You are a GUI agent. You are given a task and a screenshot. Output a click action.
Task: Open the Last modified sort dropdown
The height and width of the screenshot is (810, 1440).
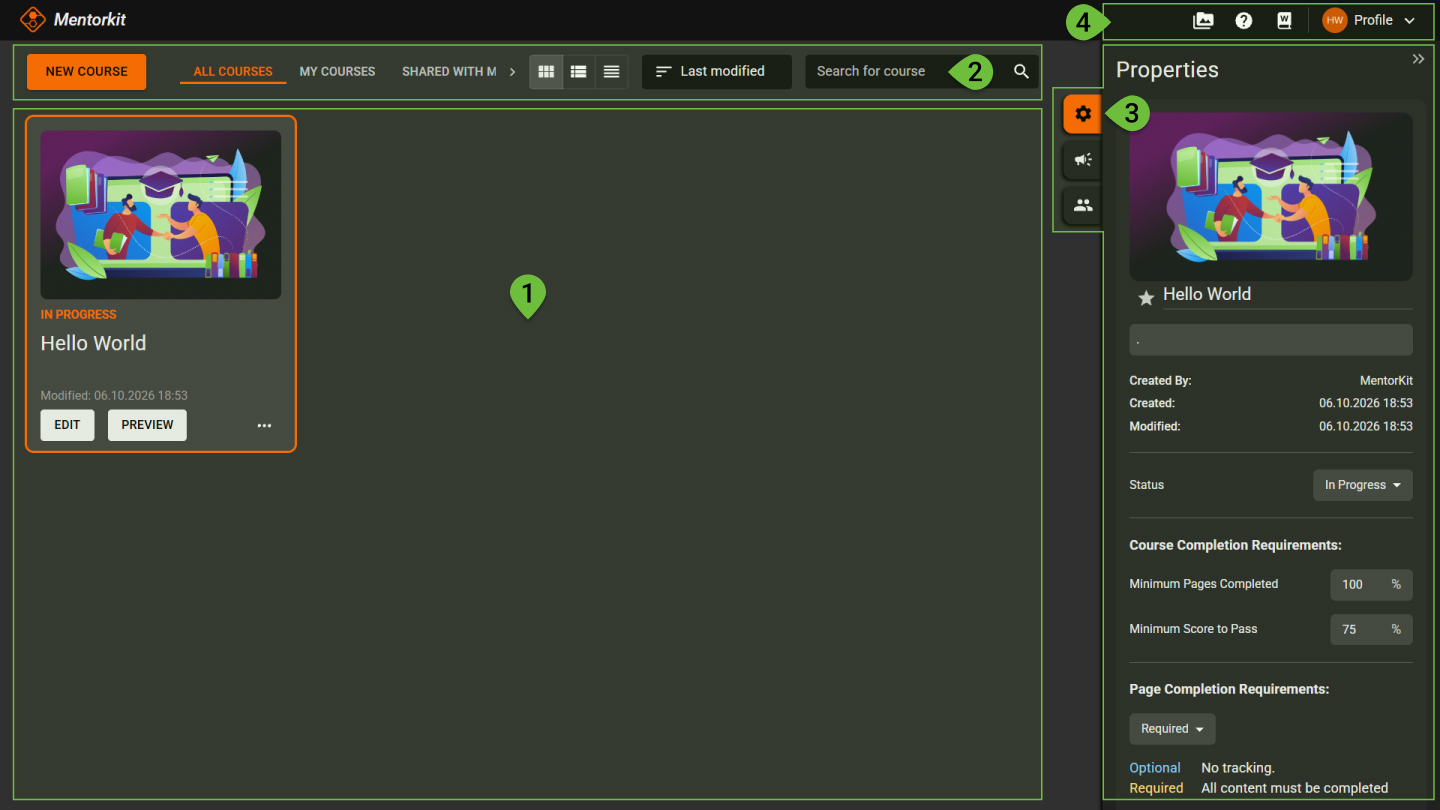pos(716,72)
